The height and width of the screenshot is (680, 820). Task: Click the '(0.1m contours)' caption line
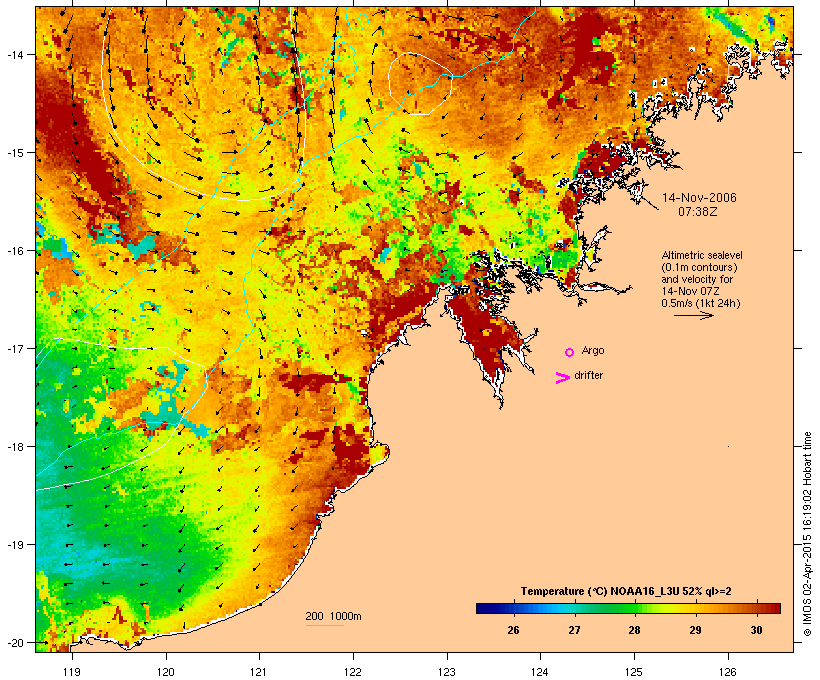(700, 267)
